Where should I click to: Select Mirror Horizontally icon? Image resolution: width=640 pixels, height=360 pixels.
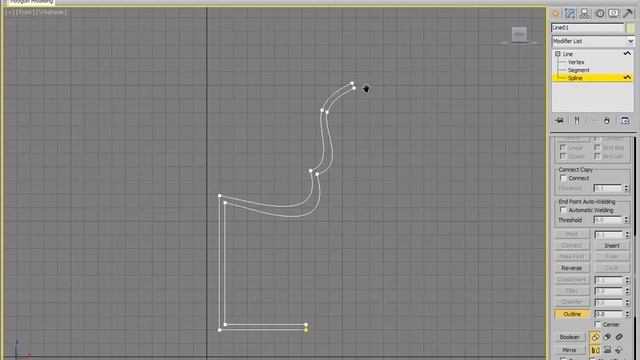595,350
